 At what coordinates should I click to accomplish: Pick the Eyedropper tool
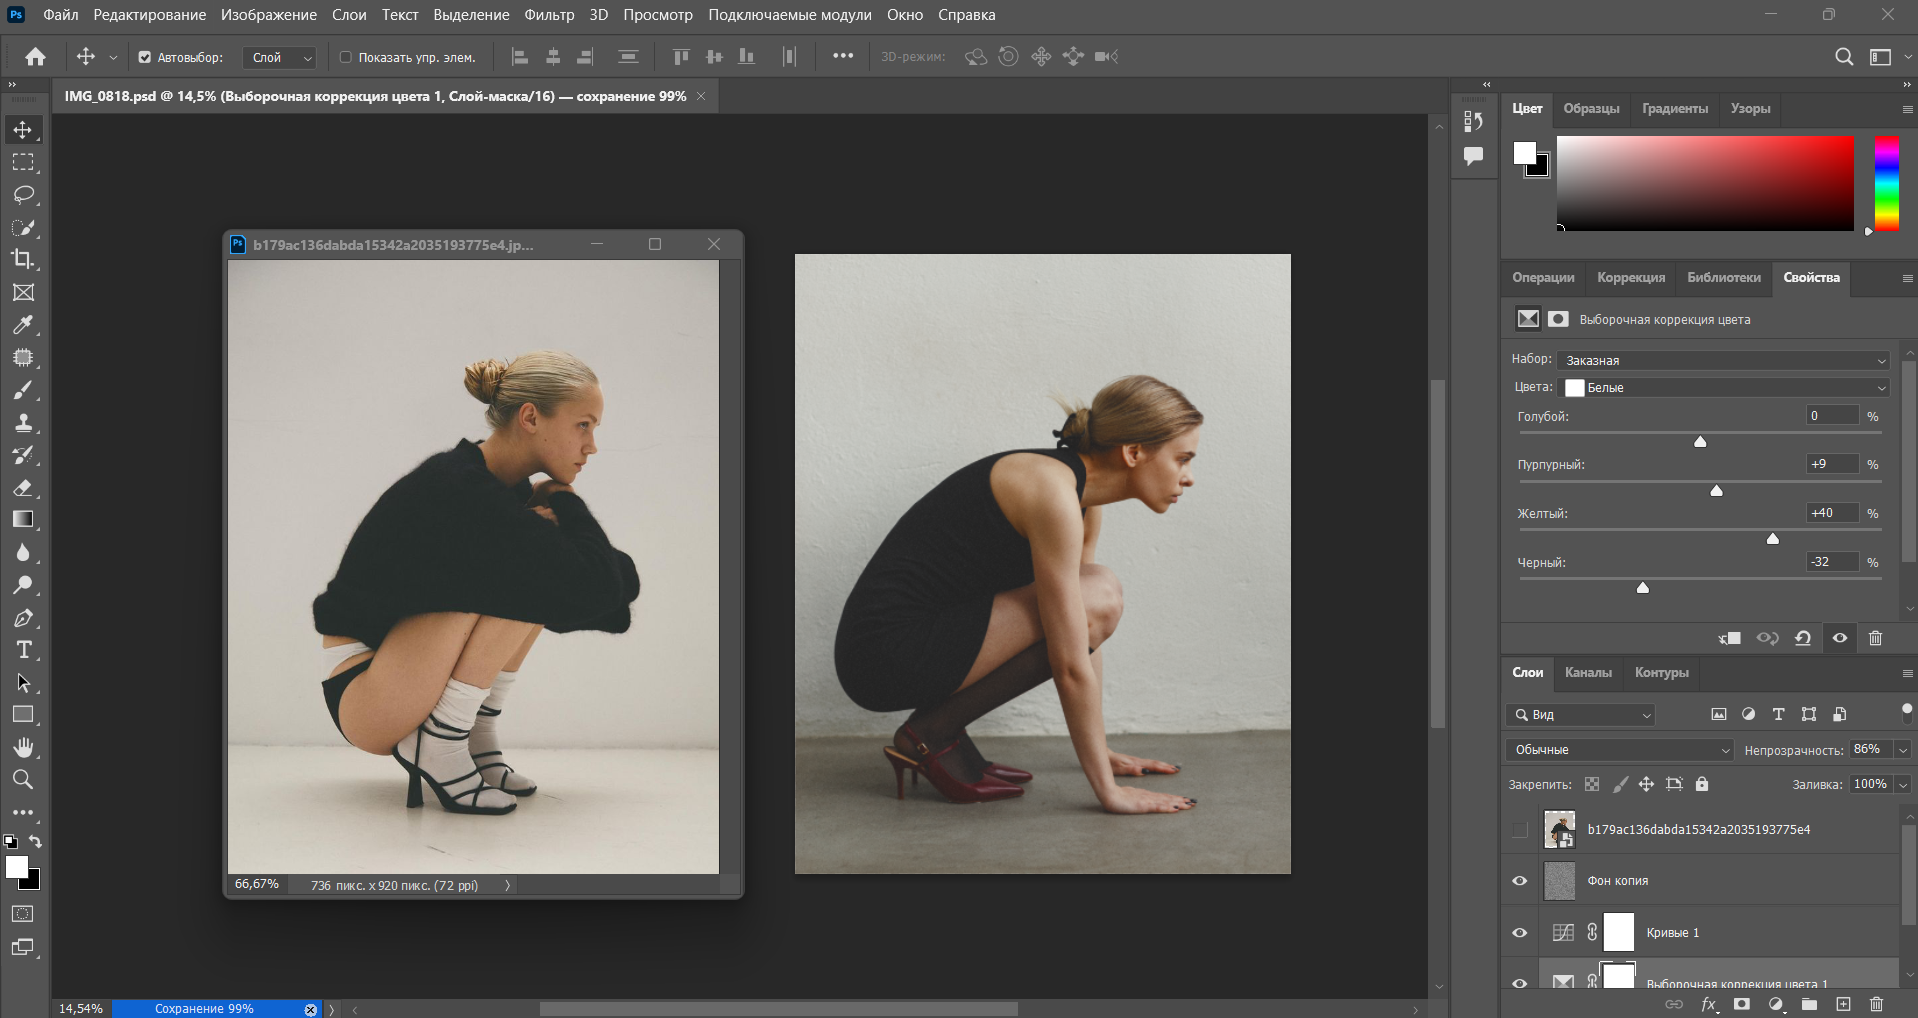click(24, 325)
